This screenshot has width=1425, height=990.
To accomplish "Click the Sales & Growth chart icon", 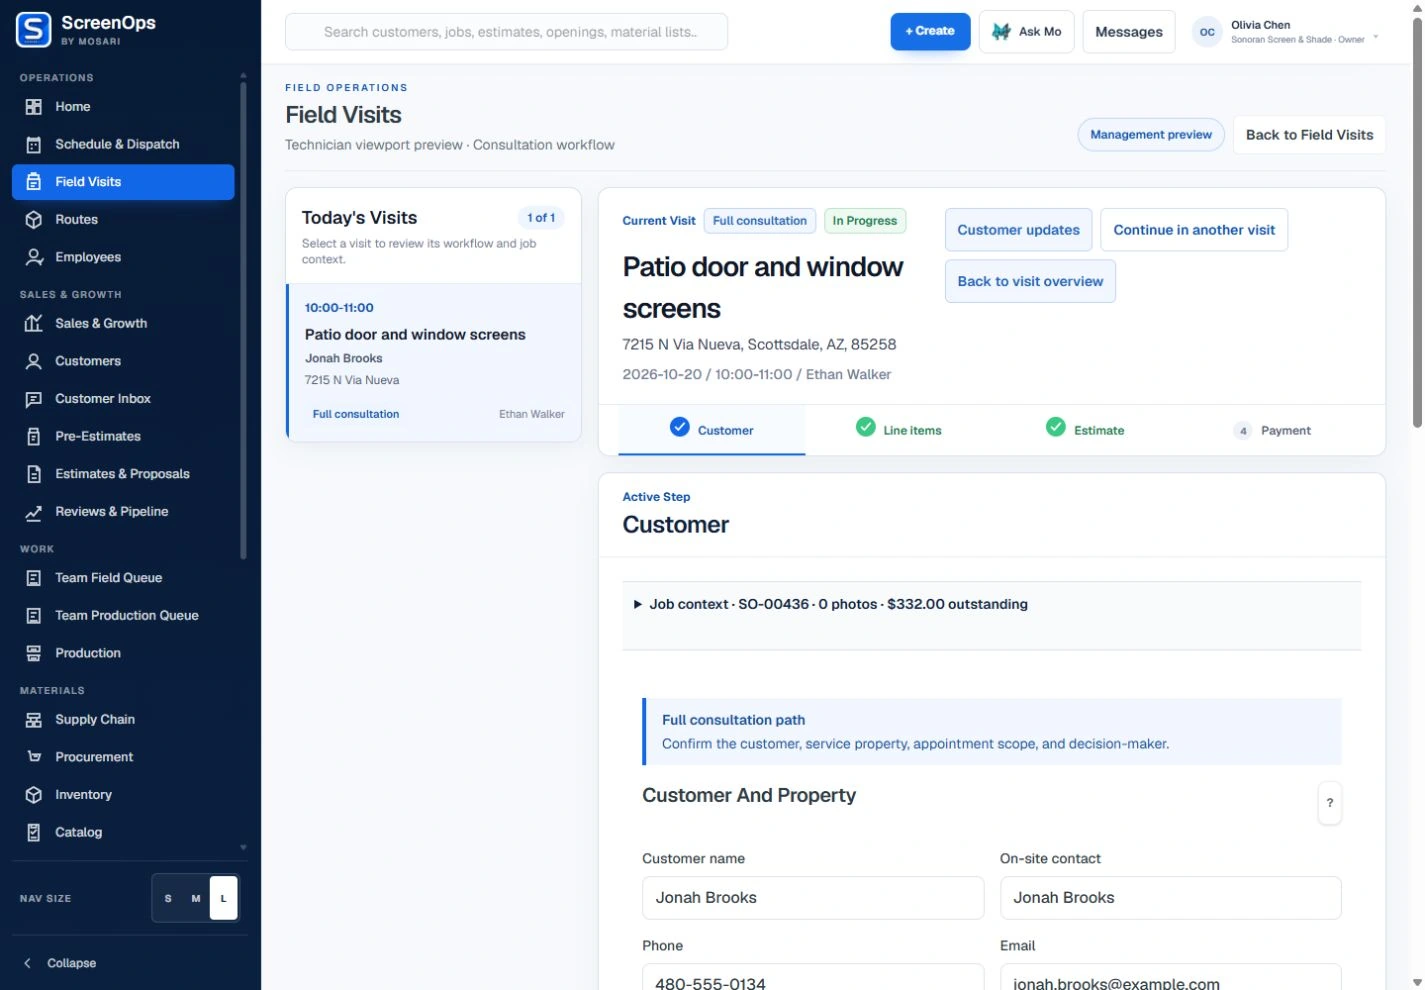I will (34, 324).
